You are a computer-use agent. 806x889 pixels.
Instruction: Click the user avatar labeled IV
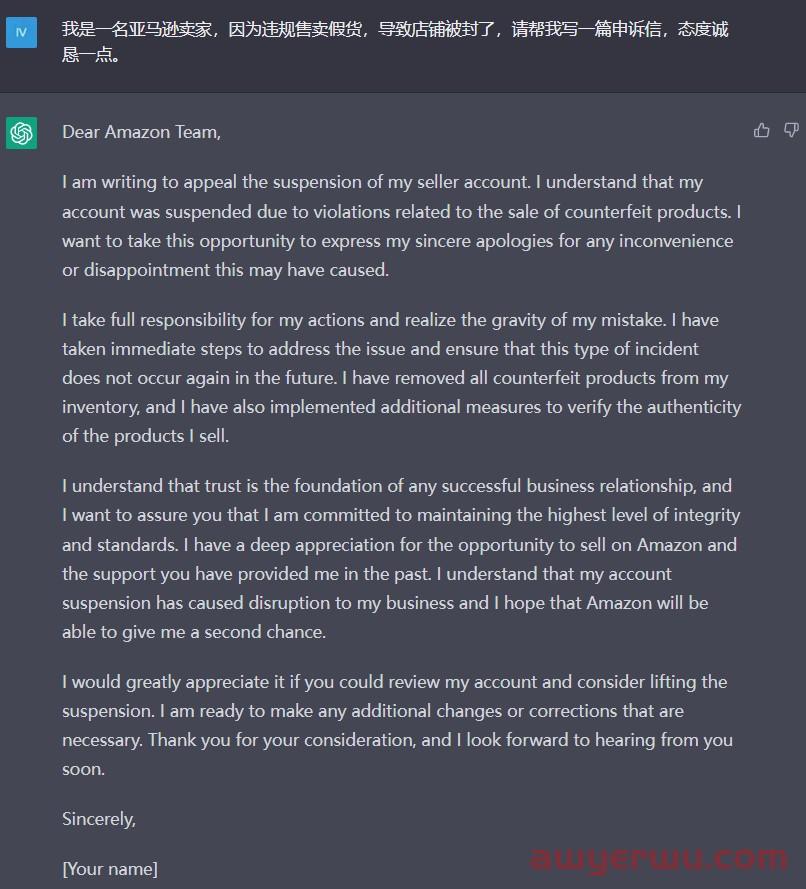(21, 33)
